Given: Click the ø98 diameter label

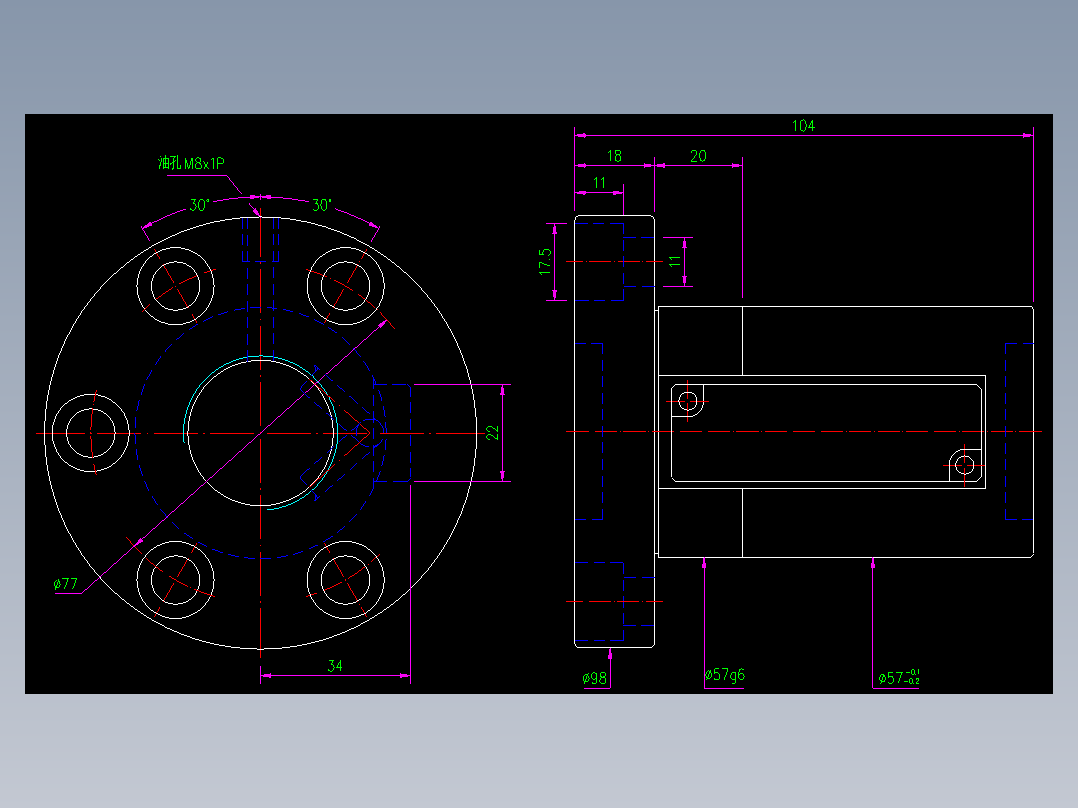Looking at the screenshot, I should pos(595,678).
